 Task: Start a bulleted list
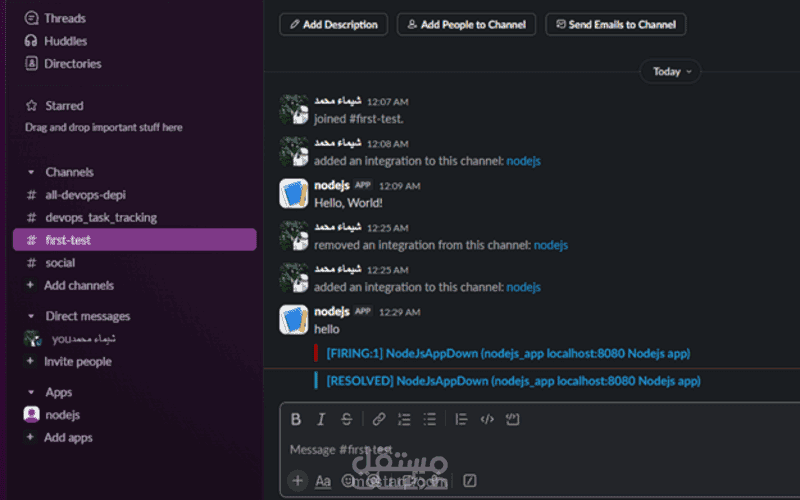point(430,419)
